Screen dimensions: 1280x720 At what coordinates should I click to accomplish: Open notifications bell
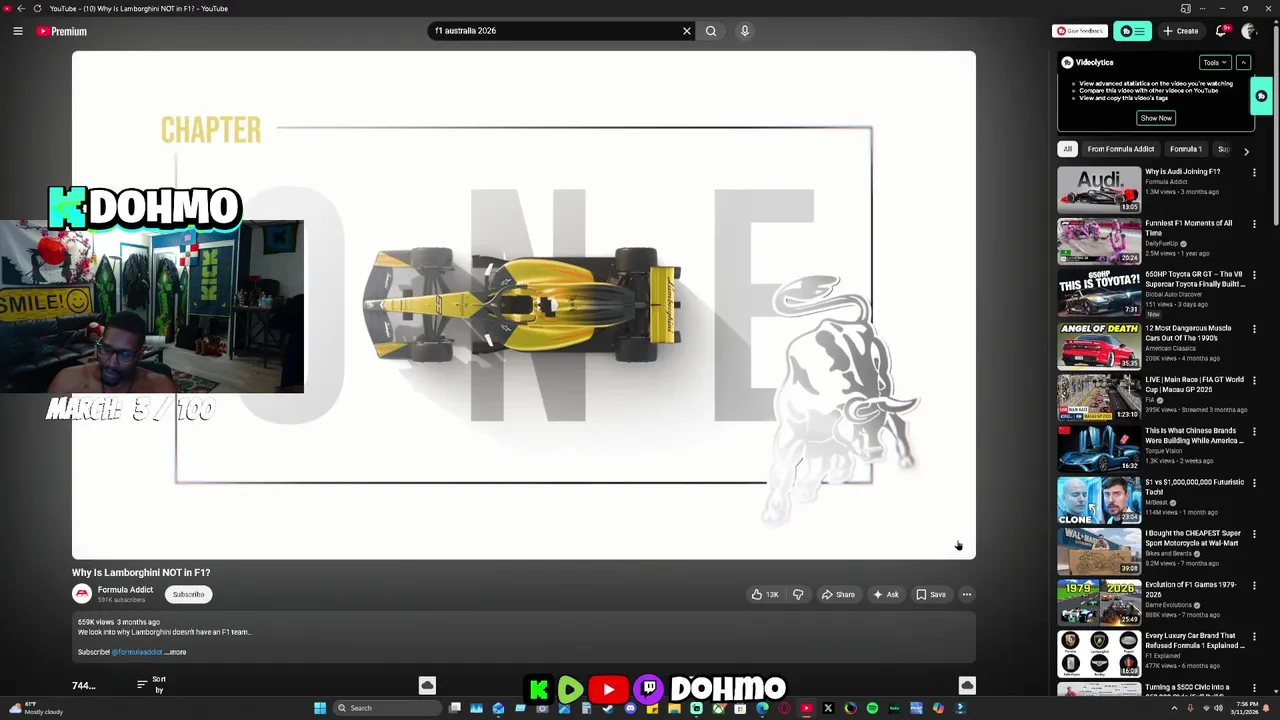(1222, 31)
